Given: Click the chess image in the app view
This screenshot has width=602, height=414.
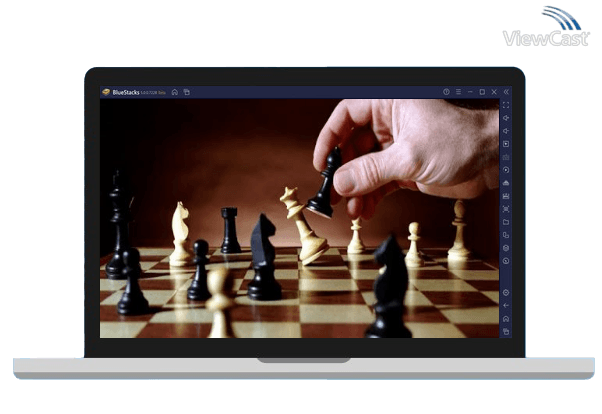Looking at the screenshot, I should pos(299,219).
